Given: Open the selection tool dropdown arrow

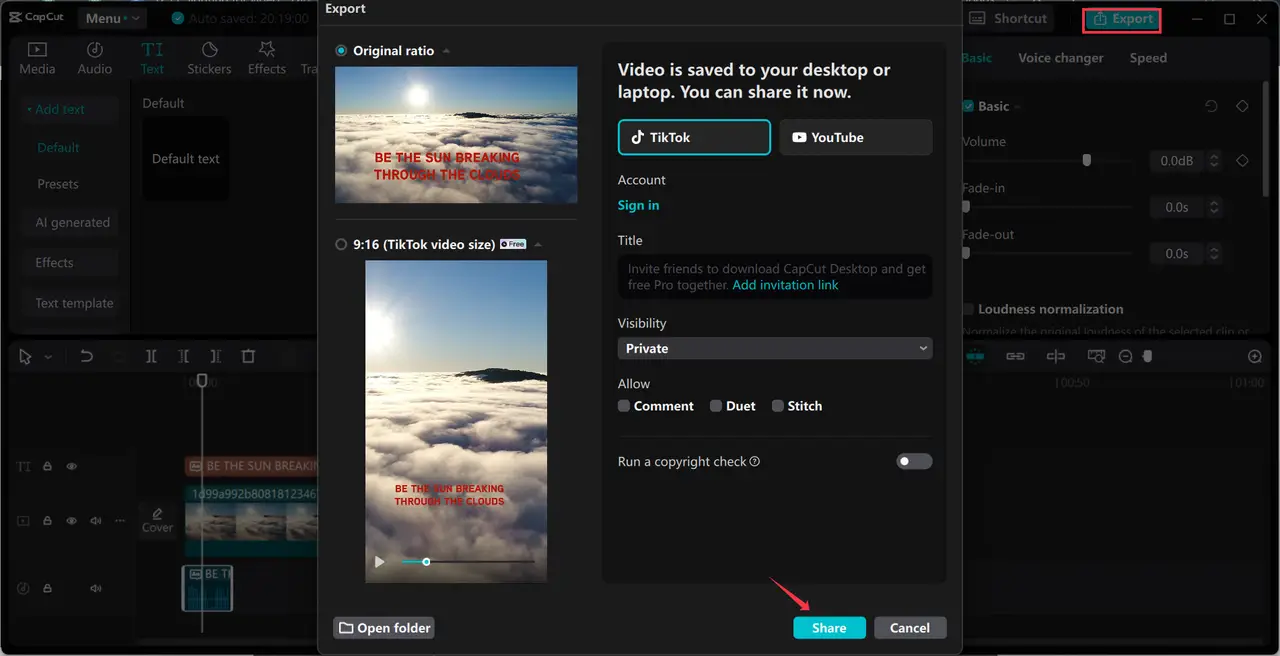Looking at the screenshot, I should (x=48, y=356).
